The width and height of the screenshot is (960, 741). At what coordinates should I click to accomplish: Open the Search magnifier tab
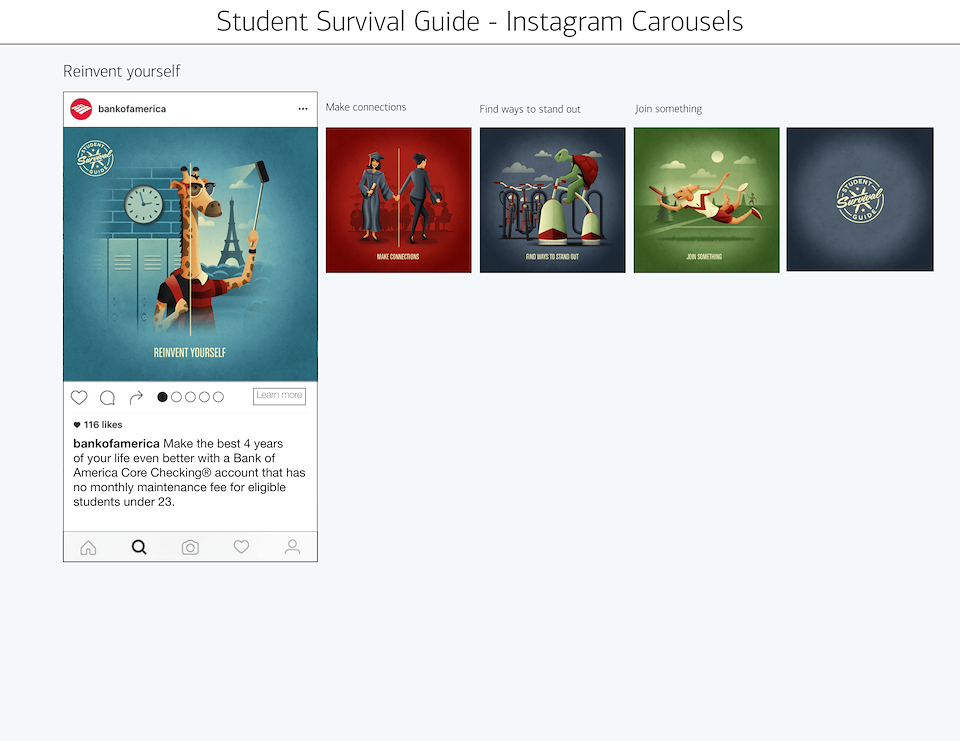139,547
